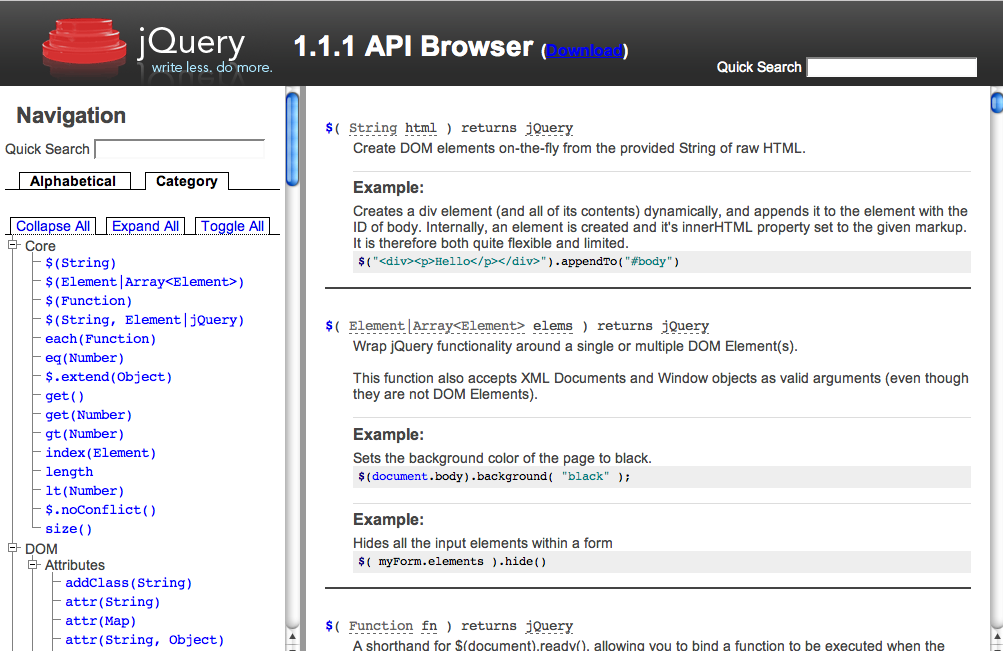Switch to the Category tab
The image size is (1003, 651).
(186, 181)
